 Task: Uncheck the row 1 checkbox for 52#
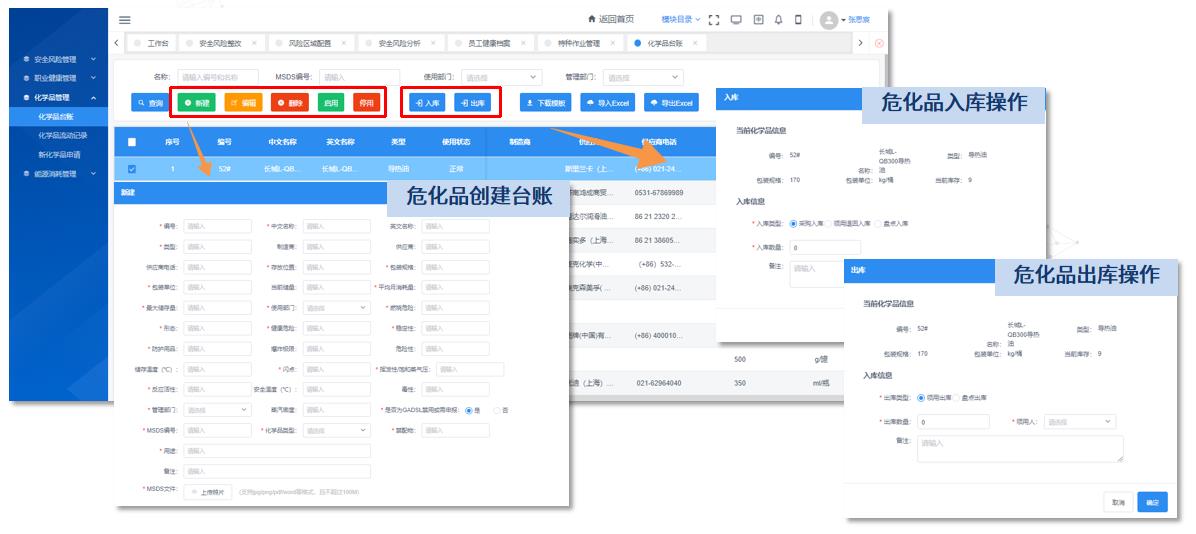132,169
